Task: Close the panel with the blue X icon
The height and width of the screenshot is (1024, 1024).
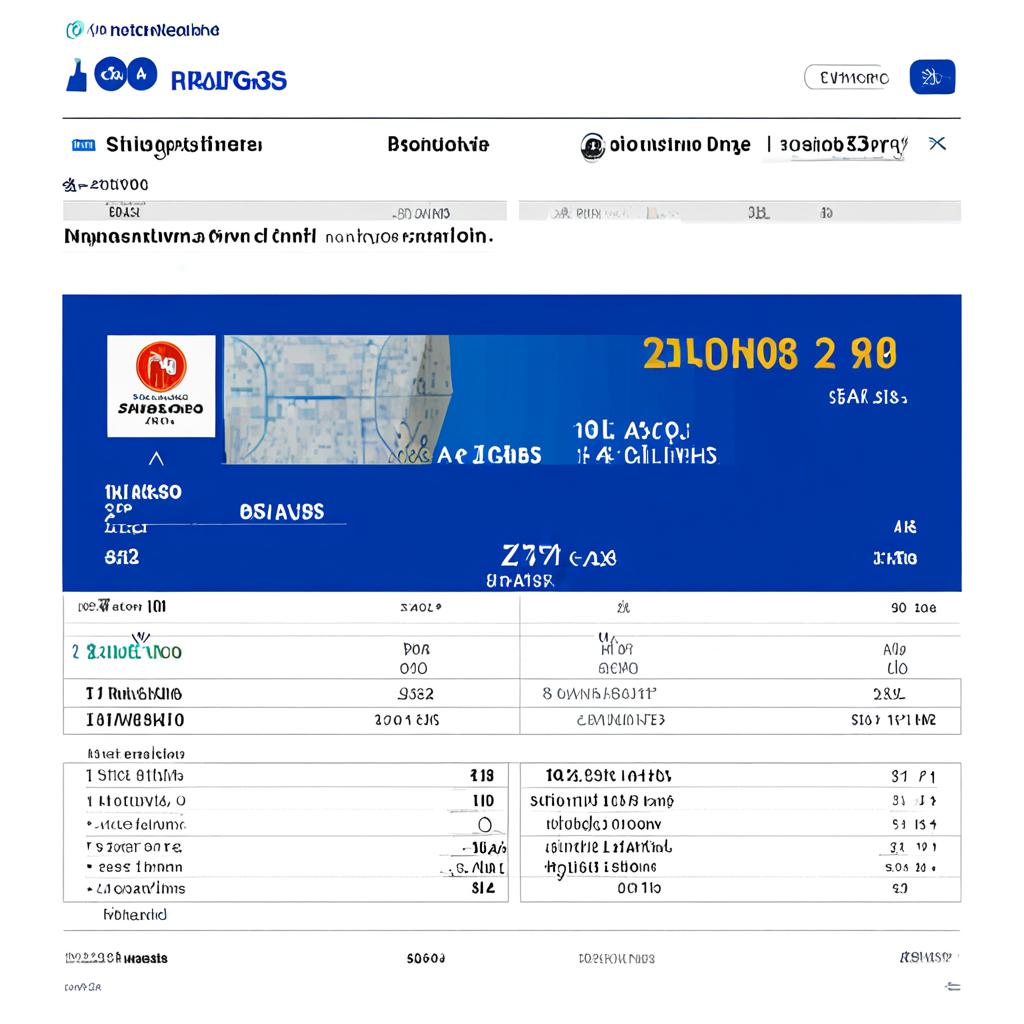Action: tap(937, 143)
